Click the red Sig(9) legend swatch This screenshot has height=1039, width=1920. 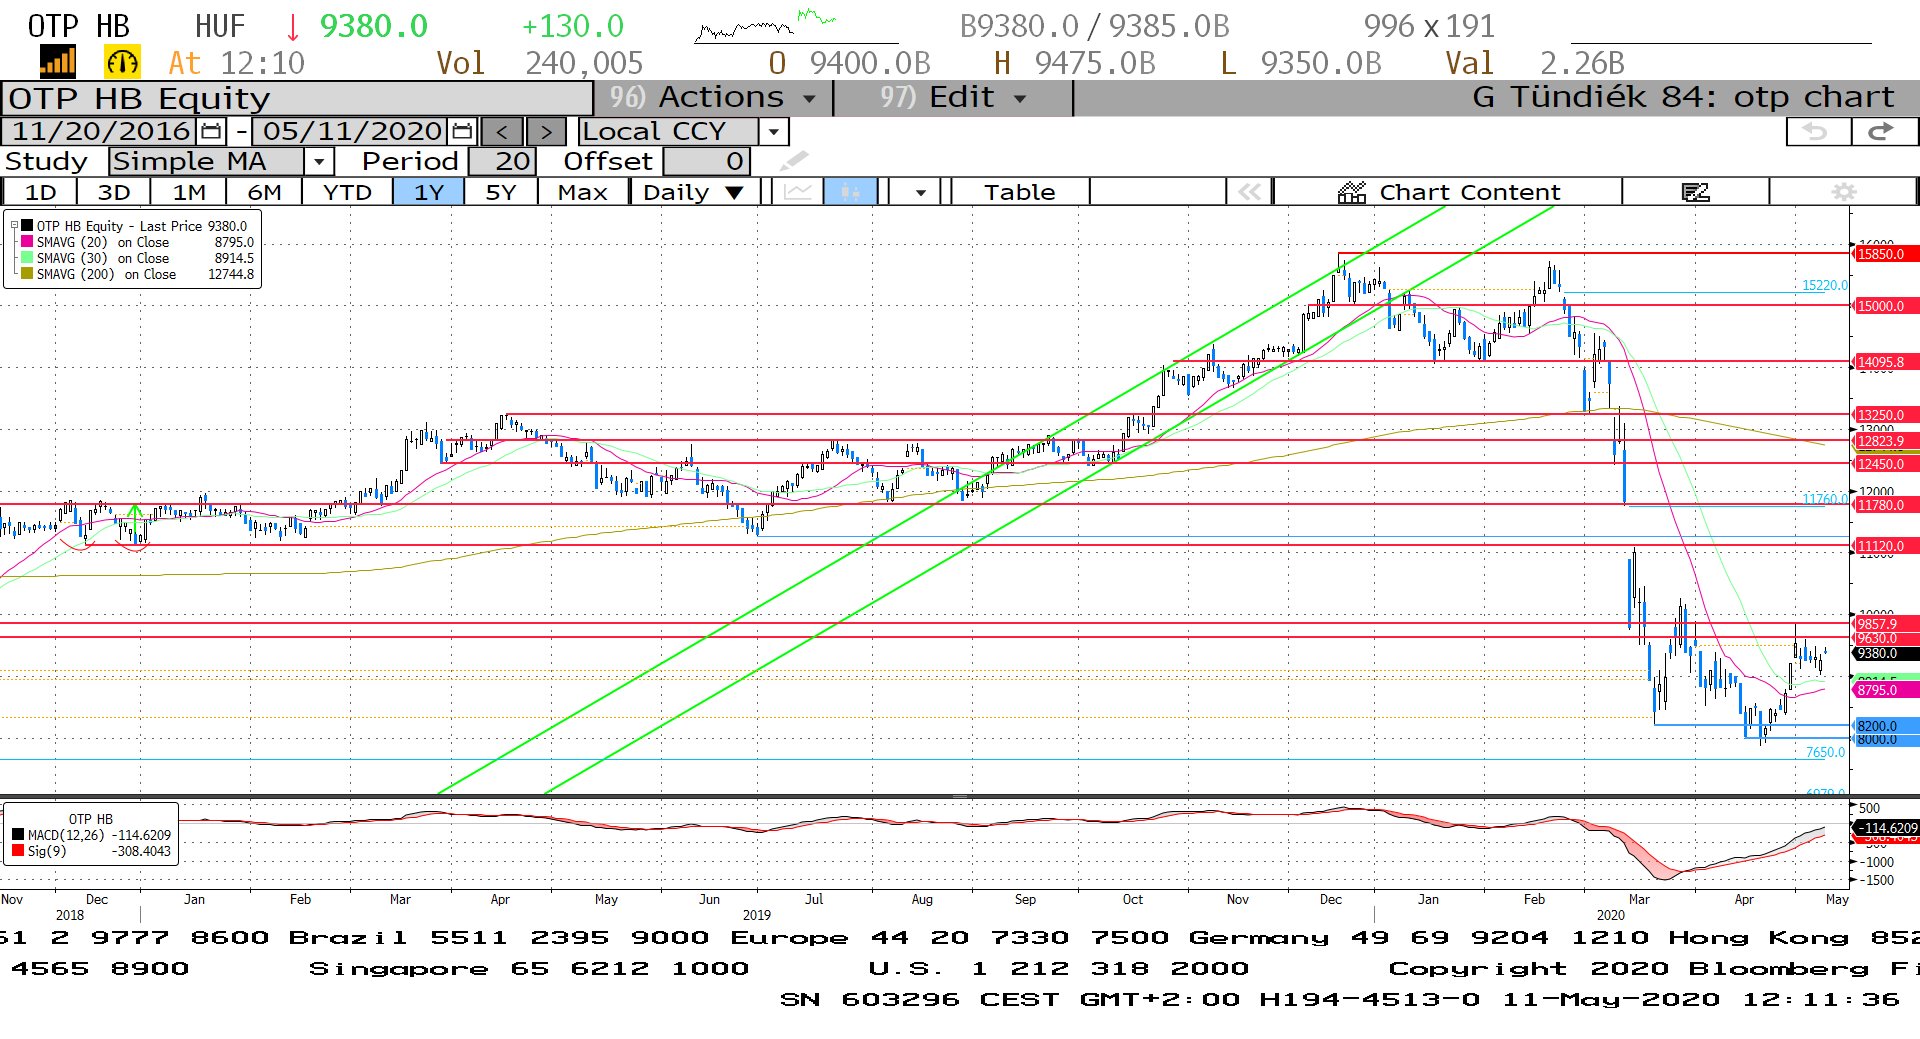(18, 851)
